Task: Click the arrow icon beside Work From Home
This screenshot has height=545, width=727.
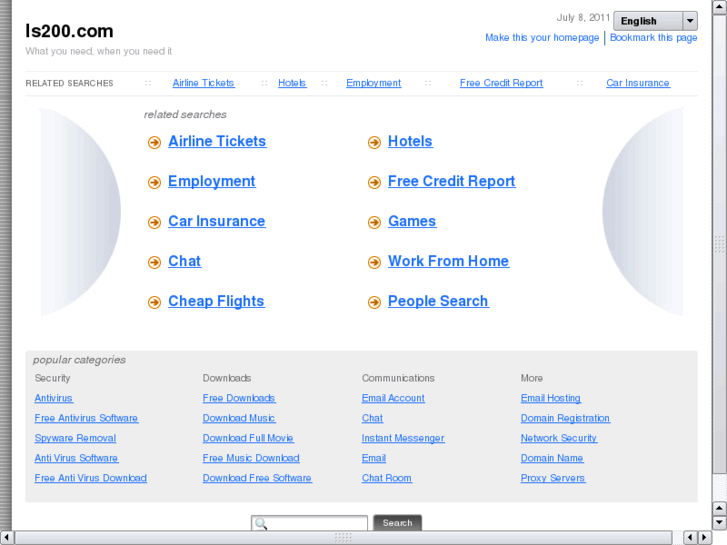Action: tap(374, 262)
